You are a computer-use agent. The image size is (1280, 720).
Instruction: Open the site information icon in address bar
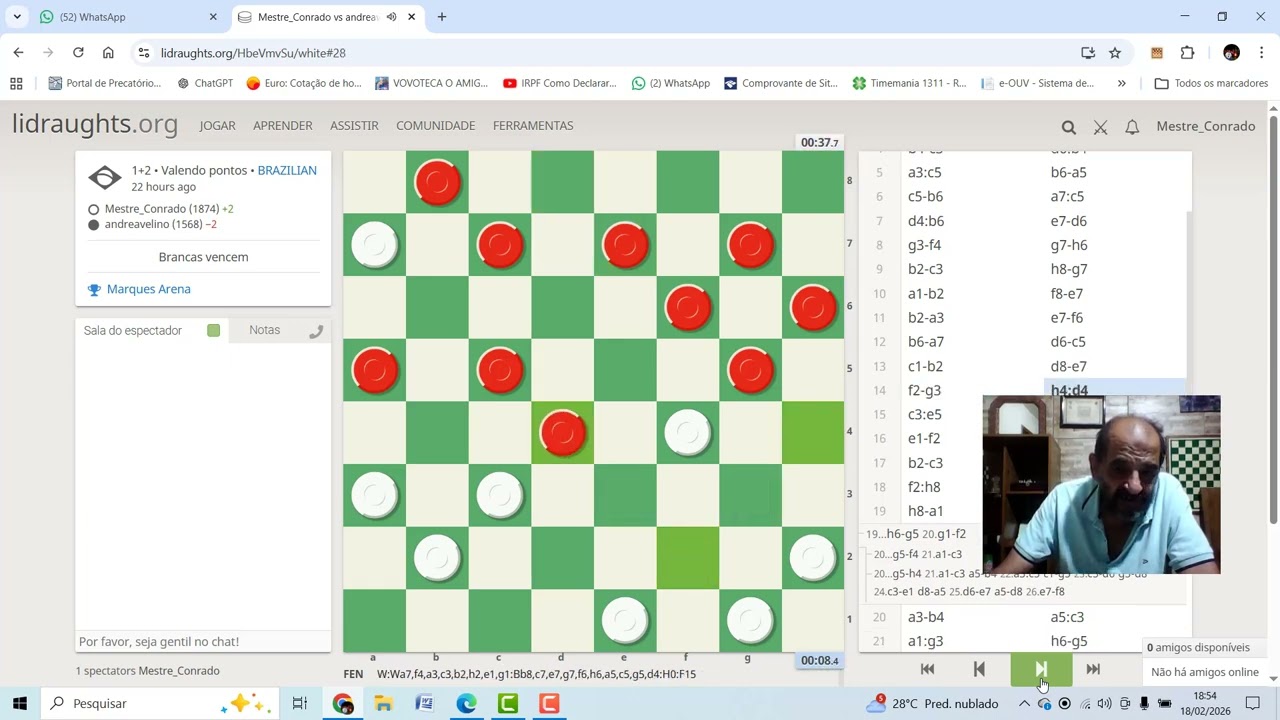(x=144, y=53)
